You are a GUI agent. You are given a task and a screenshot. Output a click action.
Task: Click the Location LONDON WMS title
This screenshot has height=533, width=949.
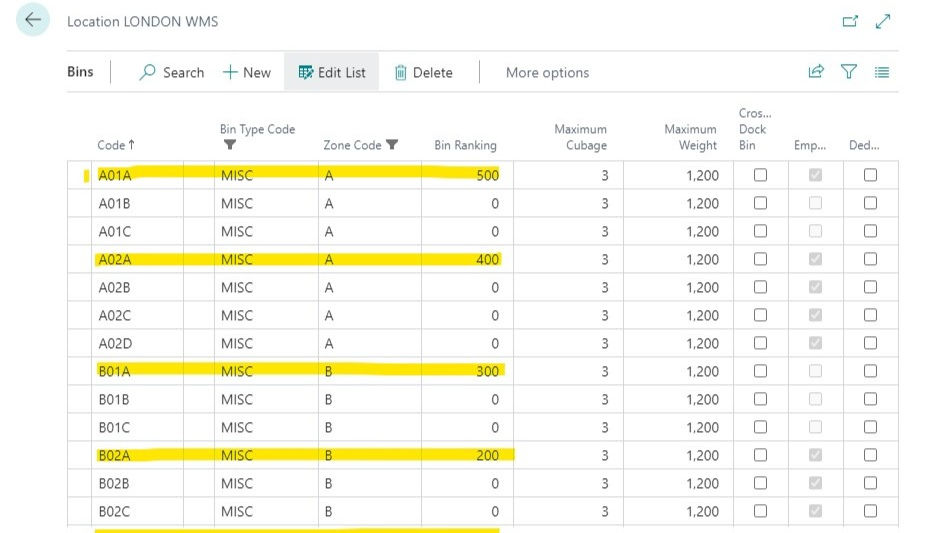coord(142,22)
